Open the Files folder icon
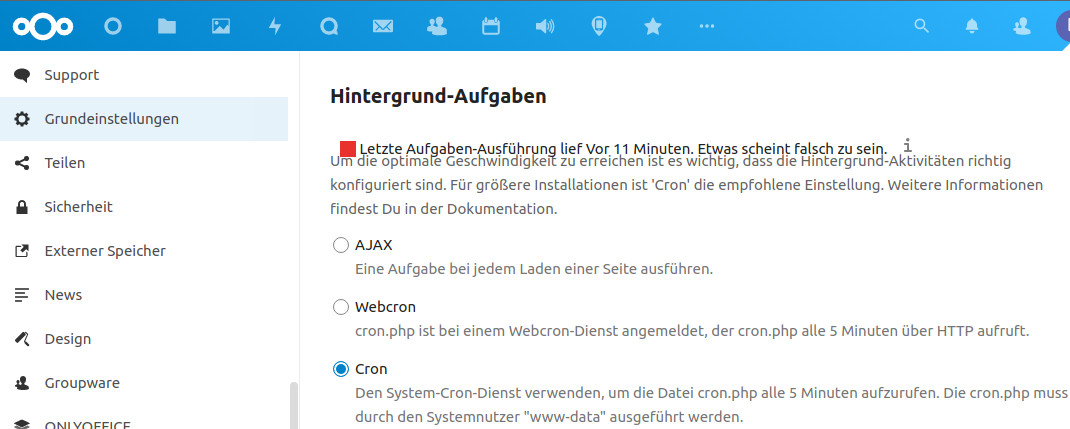Image resolution: width=1070 pixels, height=429 pixels. click(167, 27)
